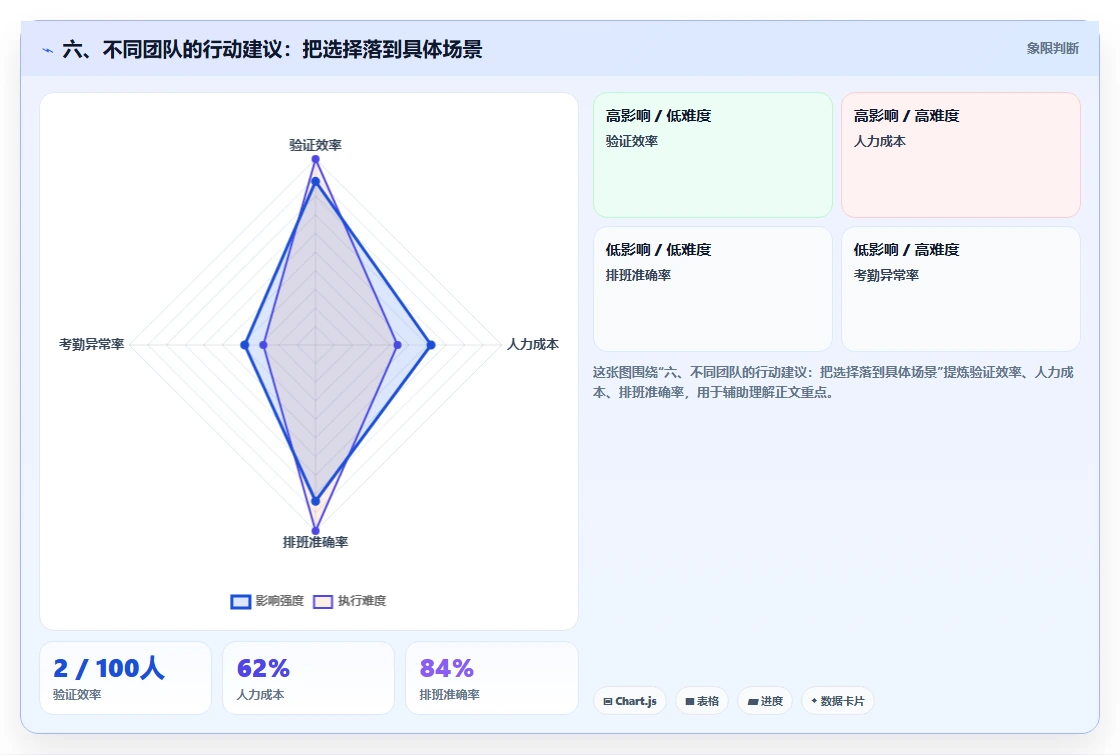
Task: Select the purple 执行难度 point on 人力成本 axis
Action: pyautogui.click(x=398, y=345)
